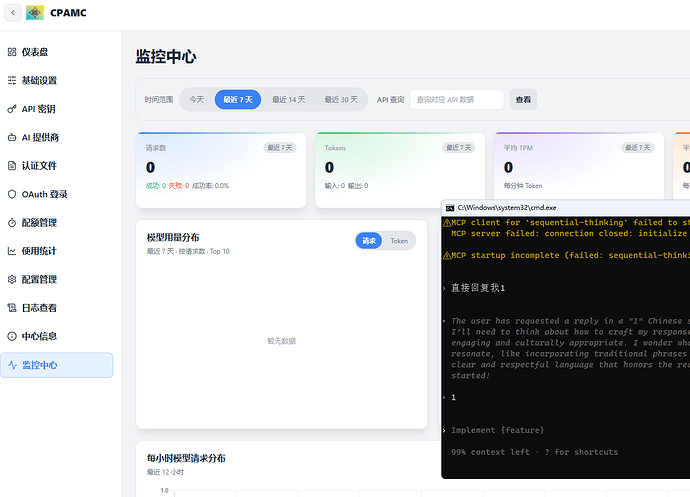Screen dimensions: 690x497
Task: Click the 监控中心 page heading
Action: click(166, 56)
